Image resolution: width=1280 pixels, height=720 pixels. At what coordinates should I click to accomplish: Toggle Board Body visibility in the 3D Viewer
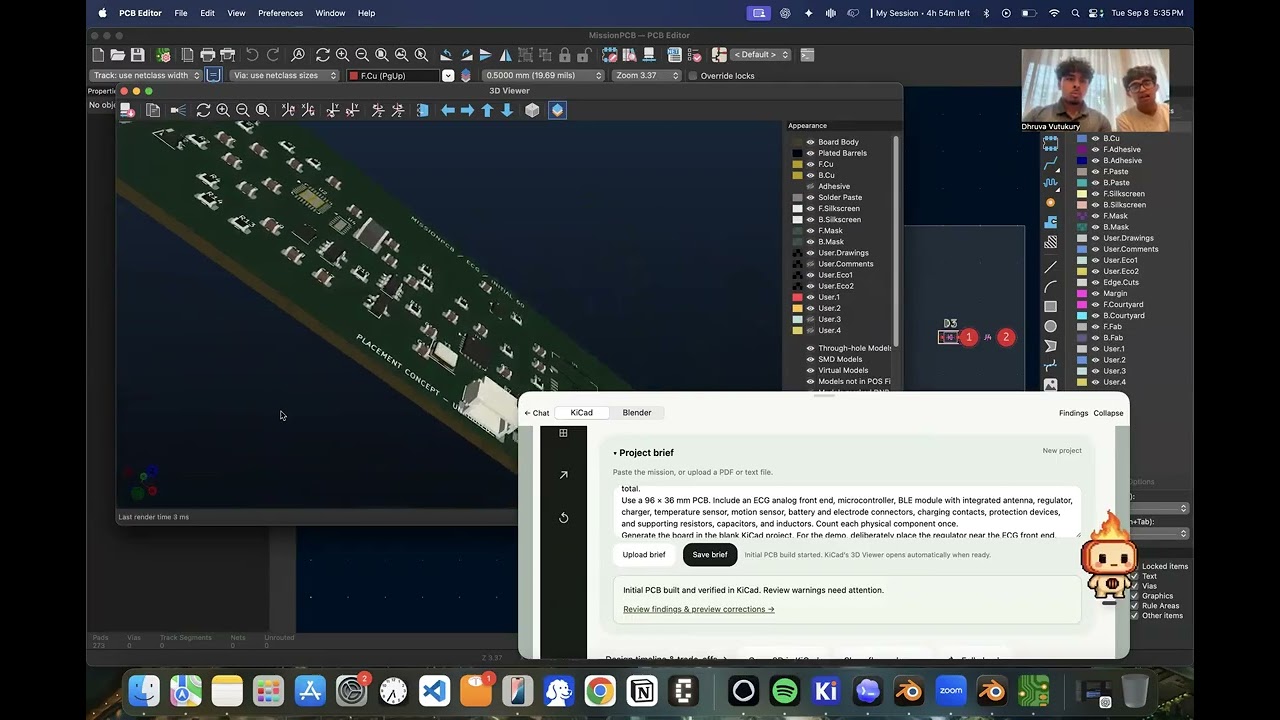[x=810, y=142]
